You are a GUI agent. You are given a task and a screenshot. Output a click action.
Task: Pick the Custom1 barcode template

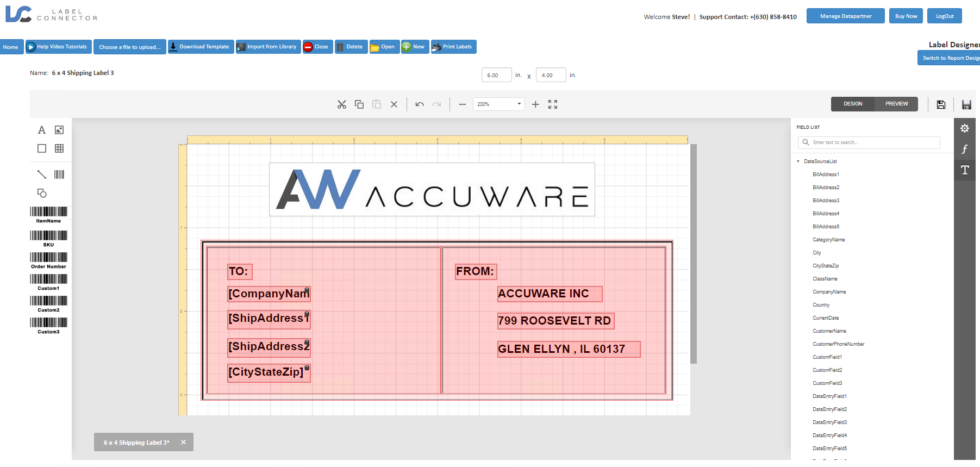click(x=48, y=283)
